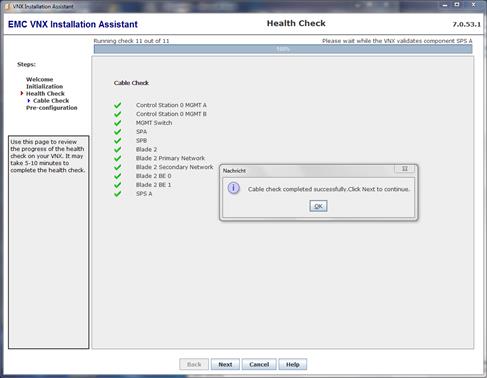Click the checkmark for MGMT Switch

pos(118,123)
